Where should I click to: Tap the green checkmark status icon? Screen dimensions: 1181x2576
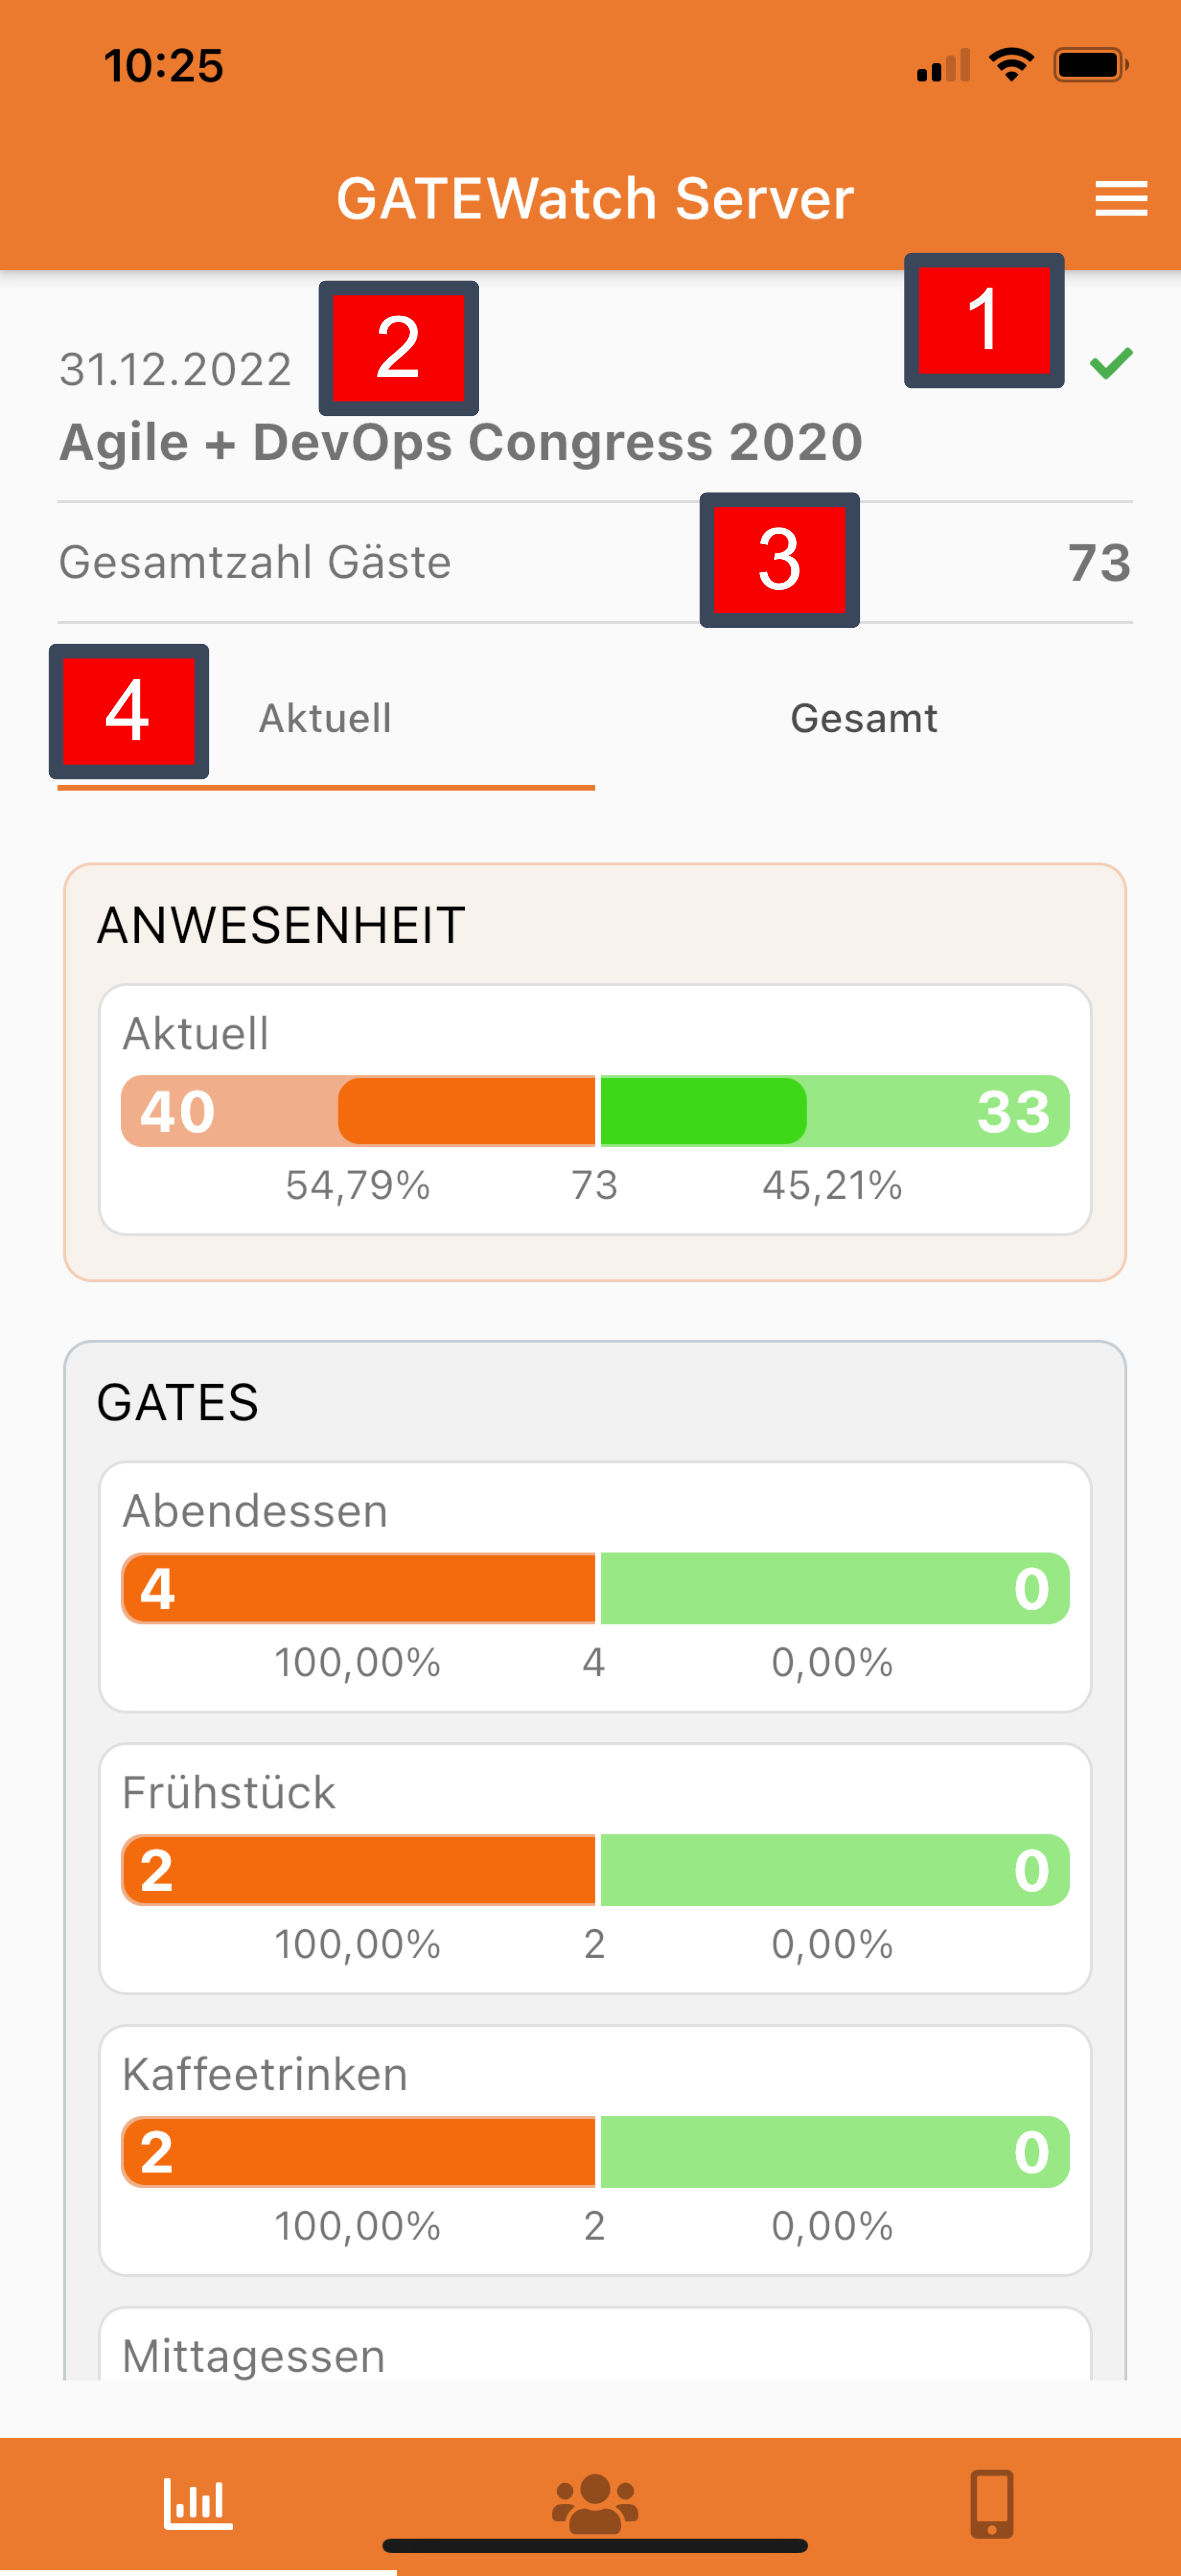click(x=1111, y=363)
